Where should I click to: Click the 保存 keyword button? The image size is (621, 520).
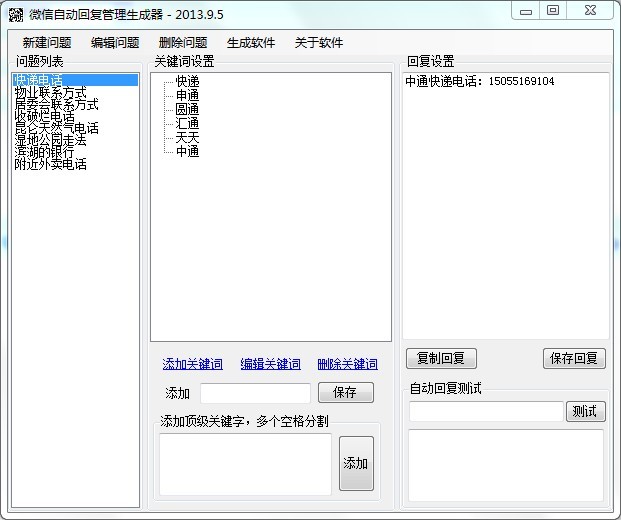[346, 392]
